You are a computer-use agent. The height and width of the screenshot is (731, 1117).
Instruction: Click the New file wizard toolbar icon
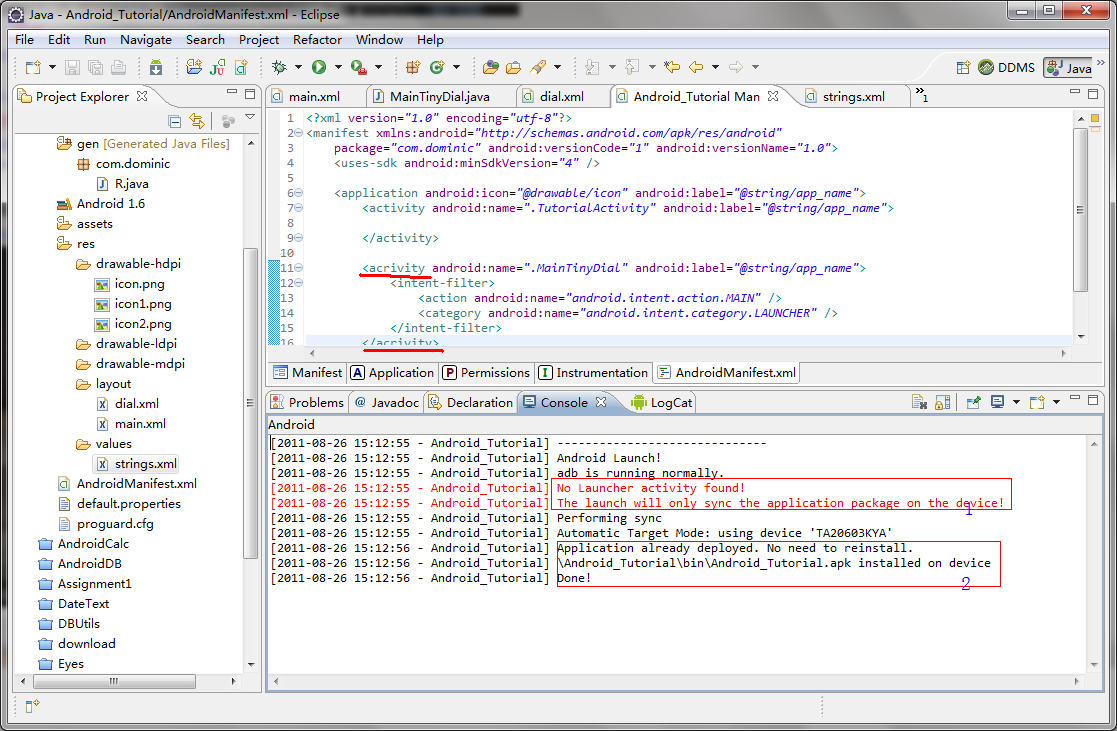(33, 67)
